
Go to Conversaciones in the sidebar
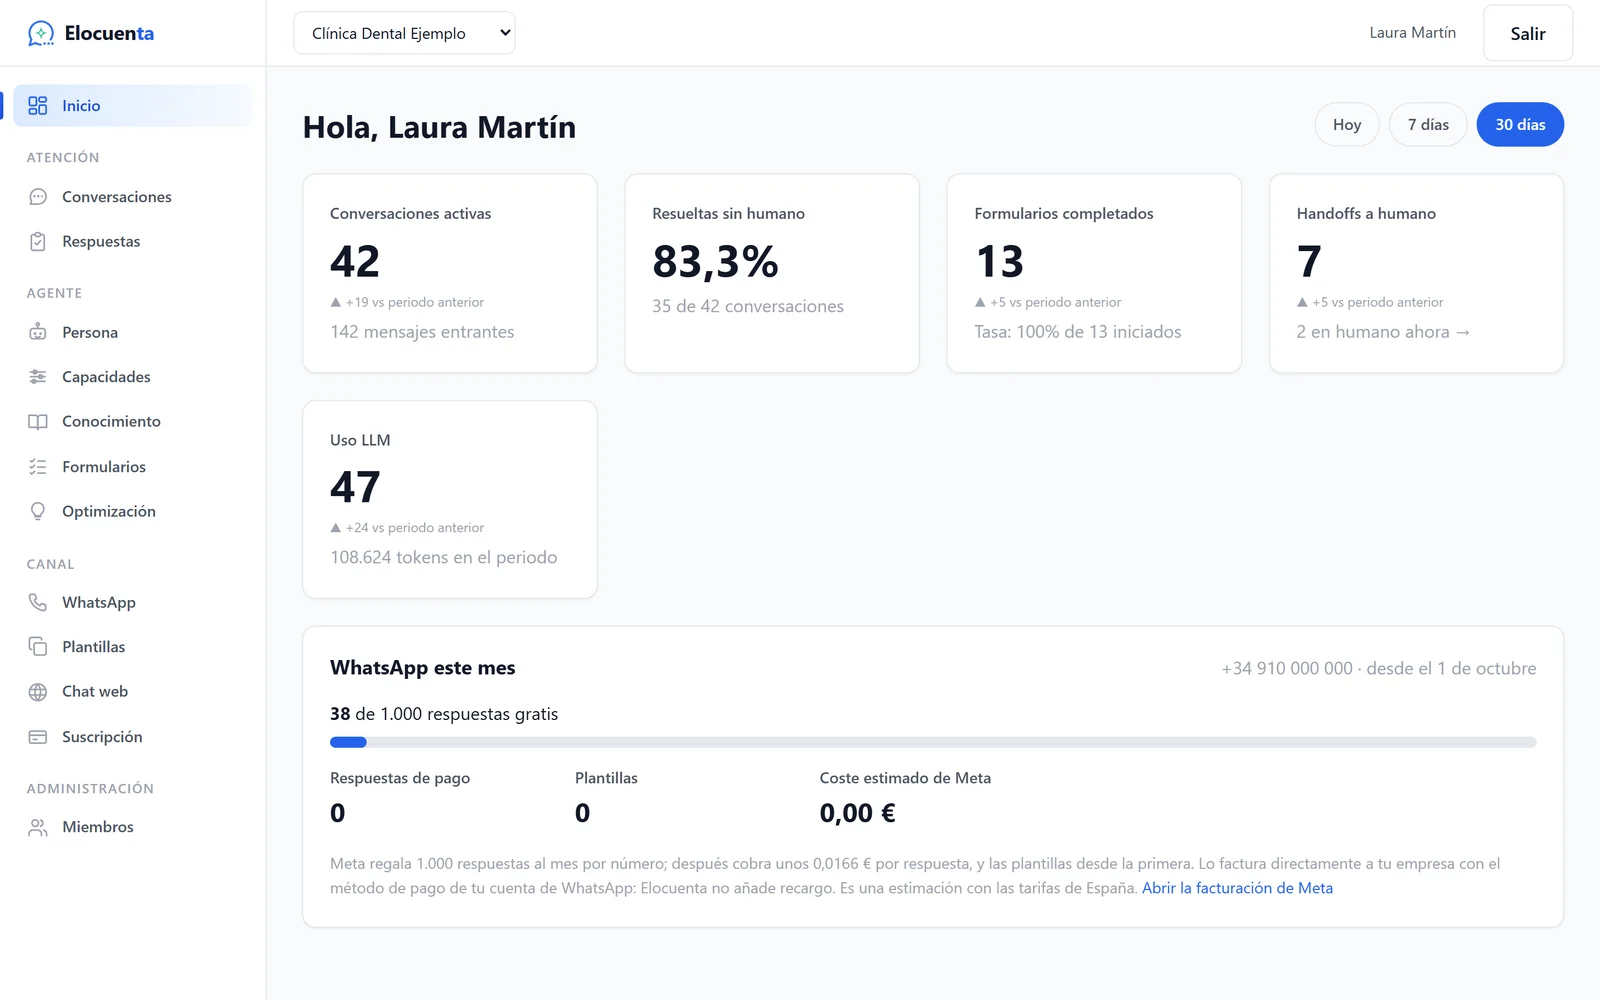tap(132, 197)
